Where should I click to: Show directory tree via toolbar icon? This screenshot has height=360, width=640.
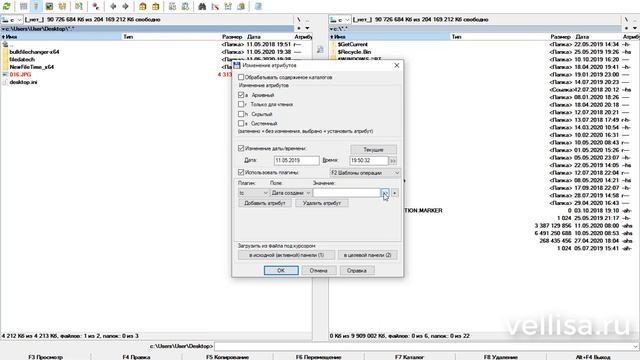62,6
